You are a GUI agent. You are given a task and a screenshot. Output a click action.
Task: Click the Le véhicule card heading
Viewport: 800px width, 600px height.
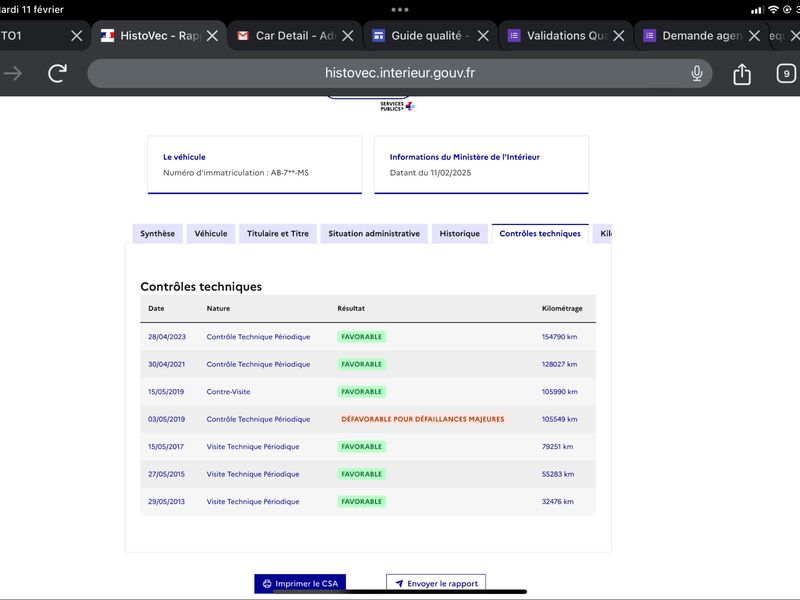coord(184,157)
